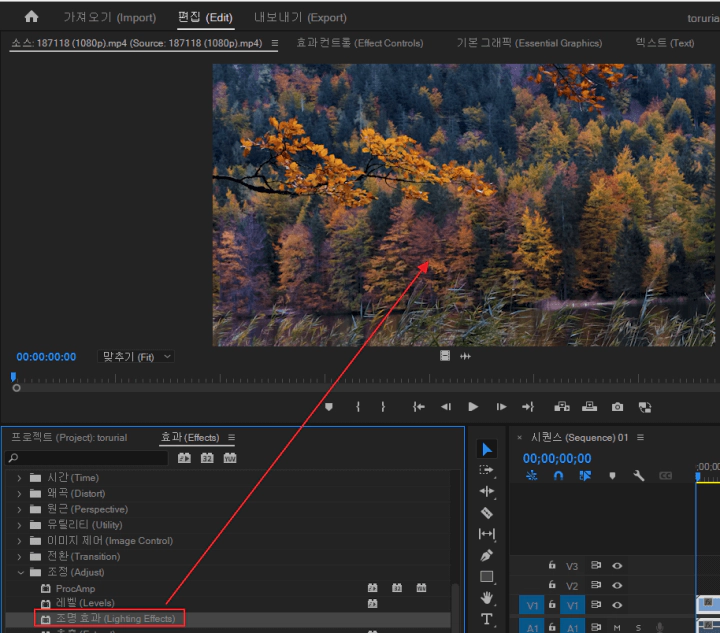Screen dimensions: 720x633
Task: Filter by 32-bit Color effects icon
Action: coord(207,458)
